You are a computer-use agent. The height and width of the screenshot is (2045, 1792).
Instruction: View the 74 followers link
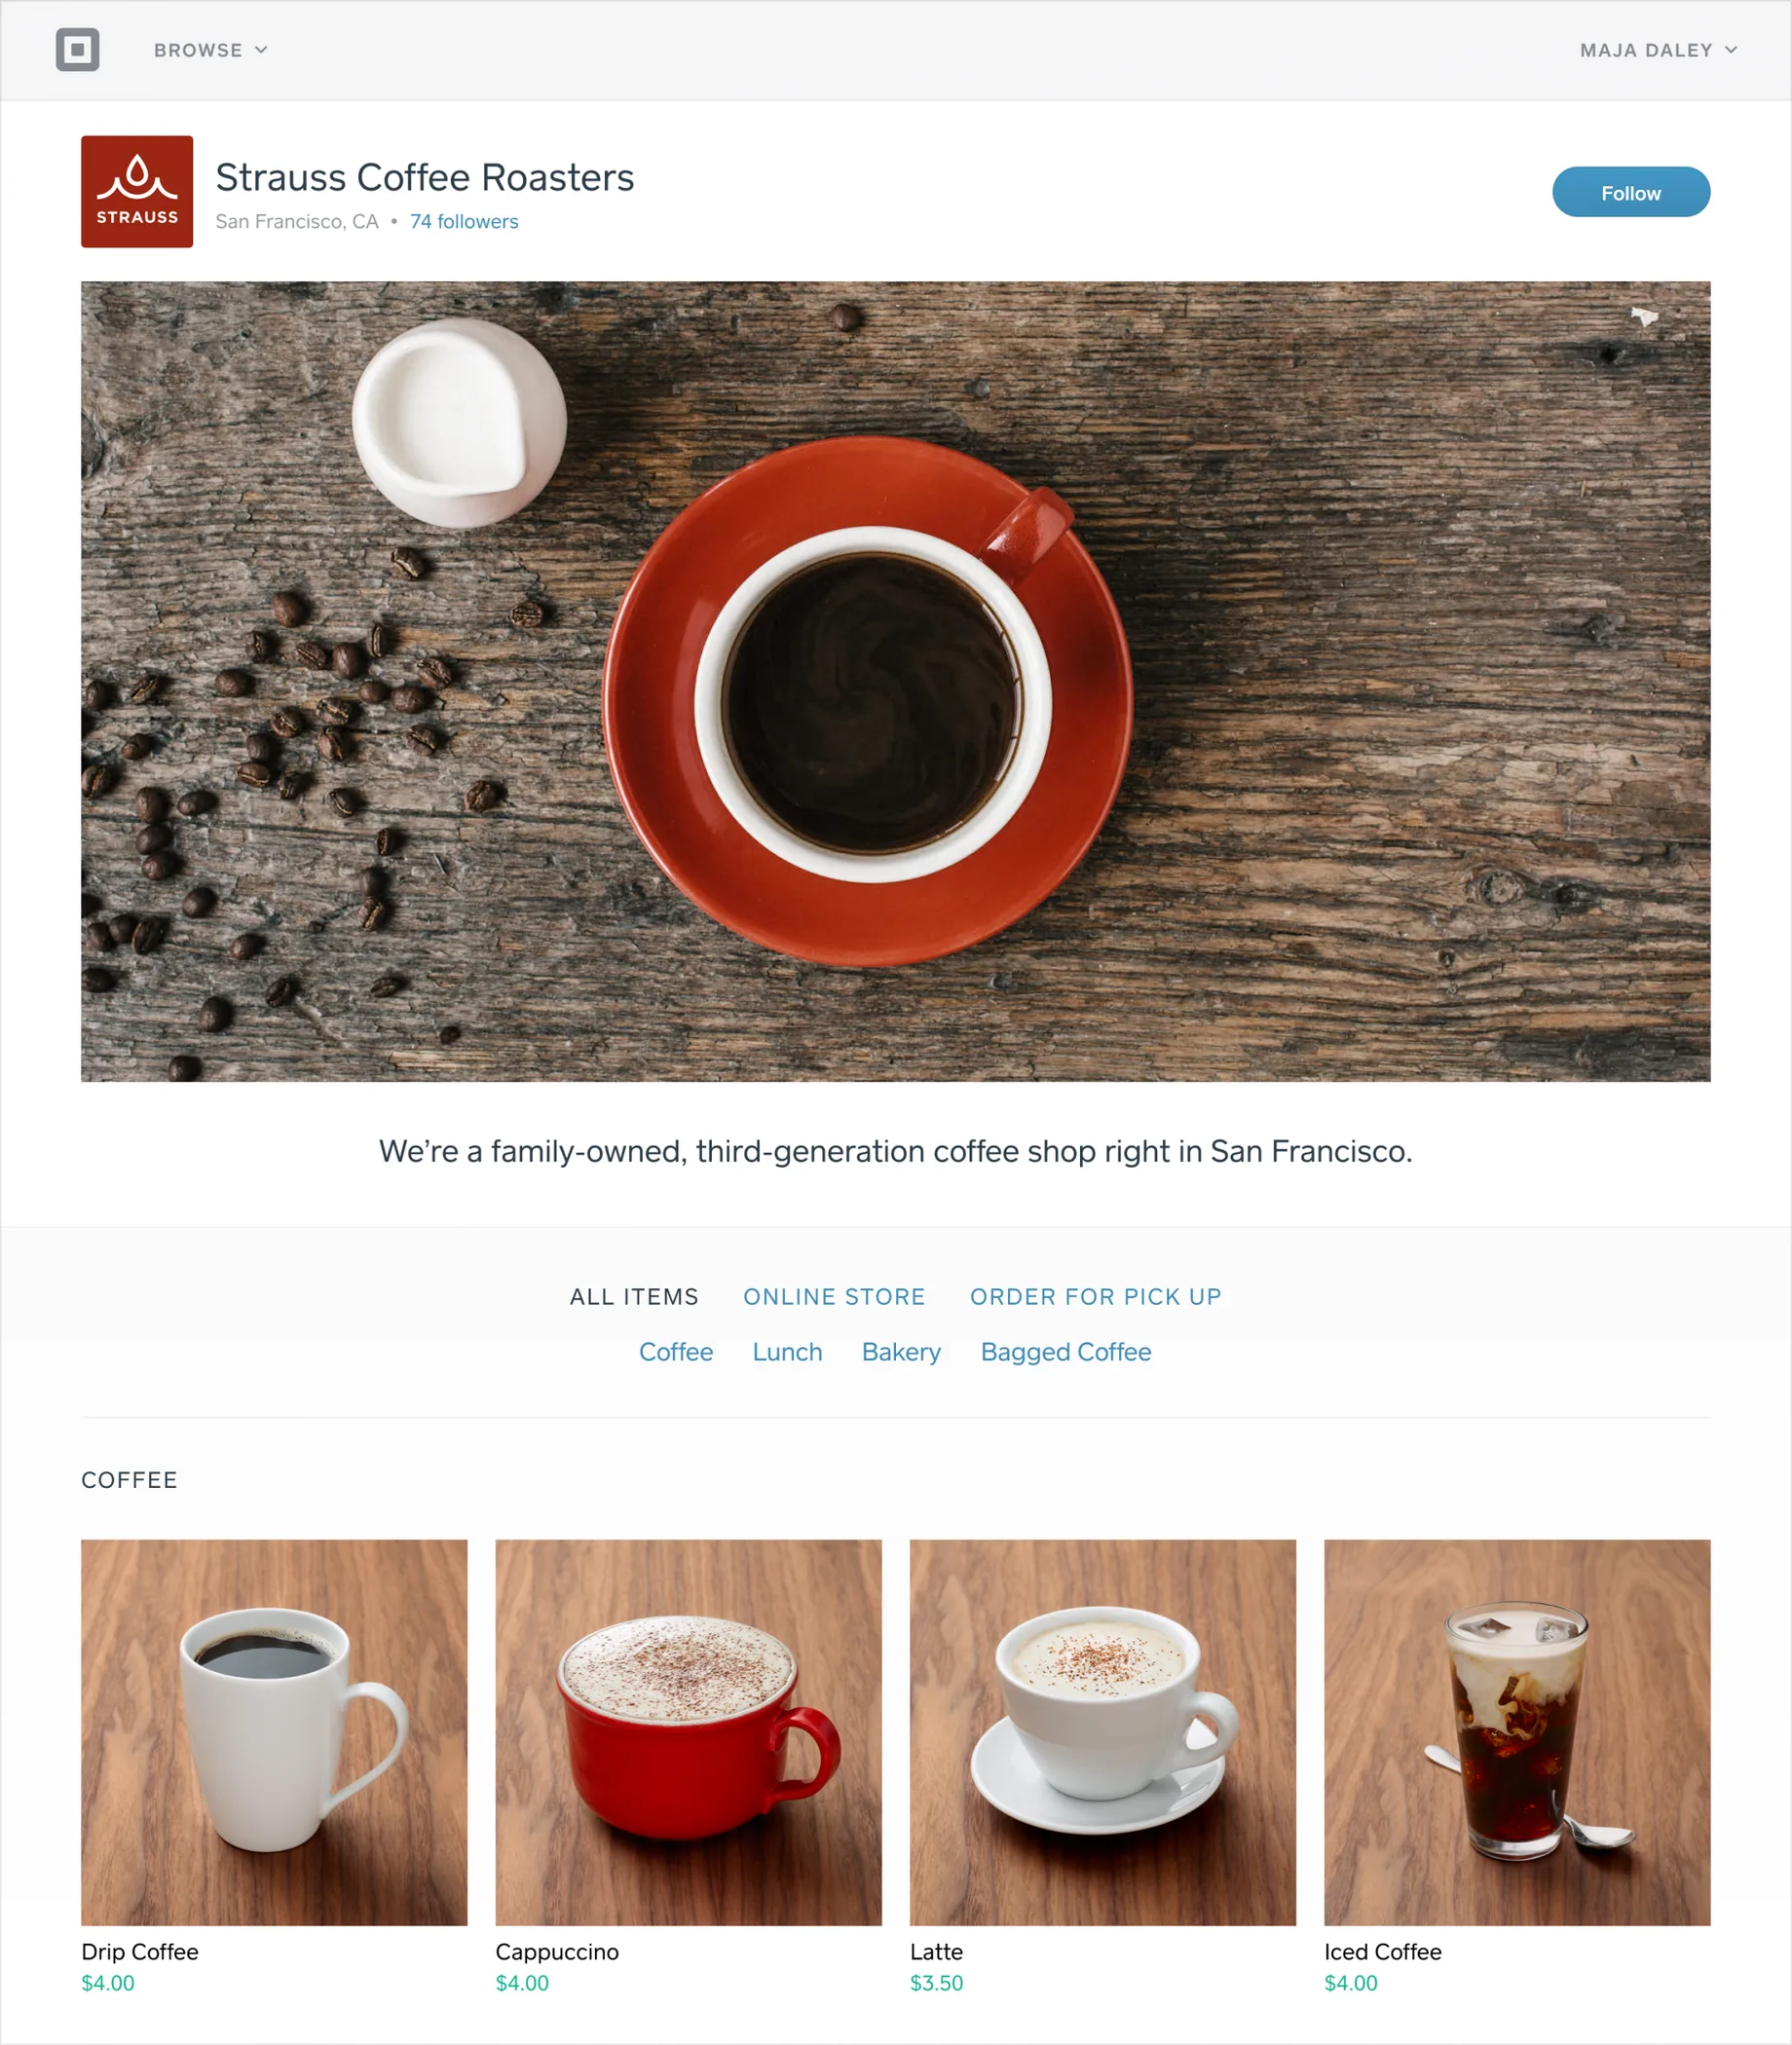464,222
